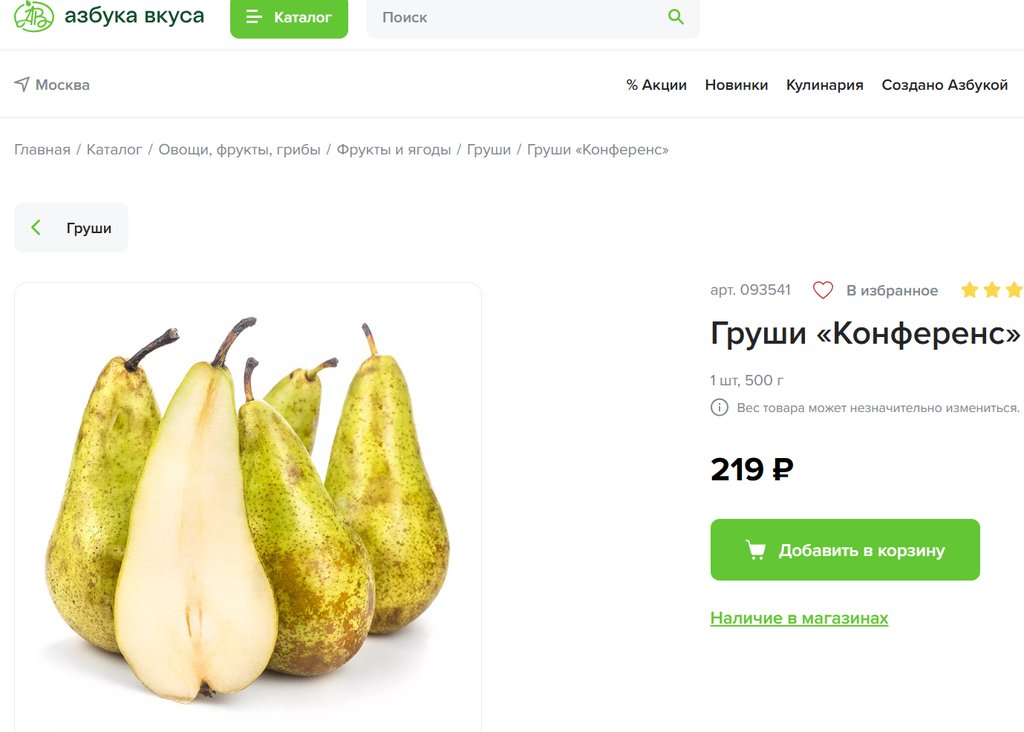Toggle В избранное for this product
Screen dimensions: 1024x732
[891, 291]
